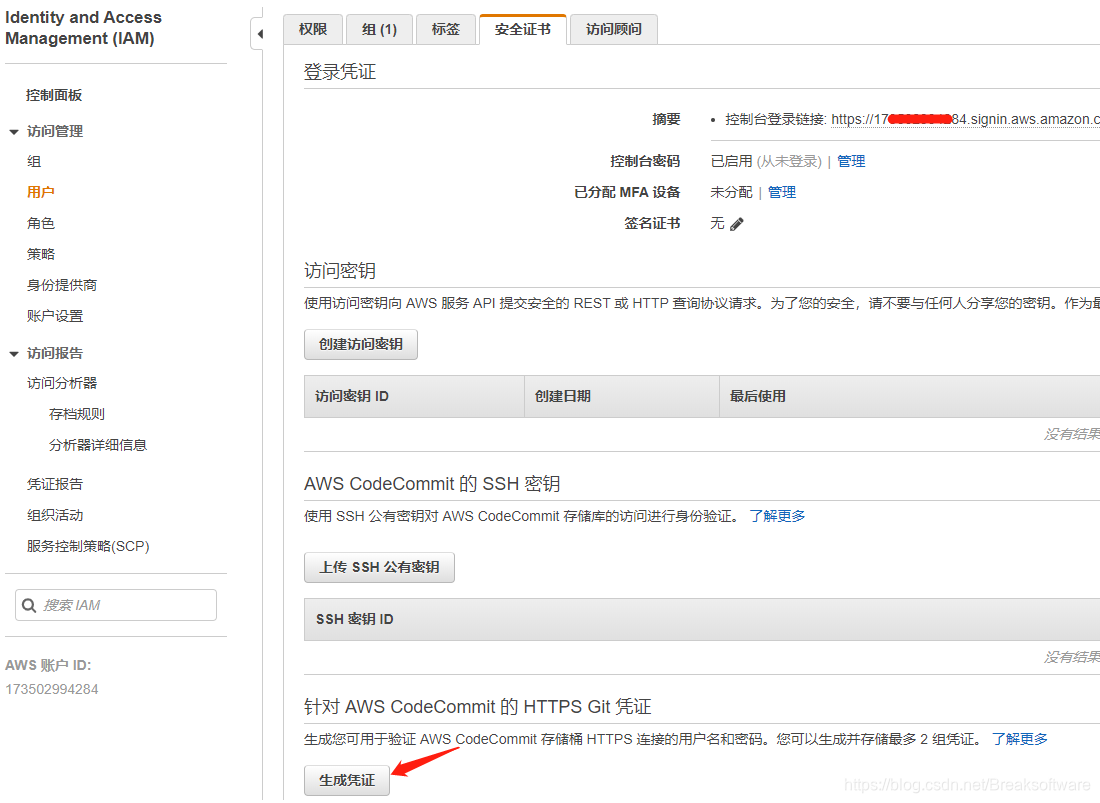Collapse the IAM sidebar with arrow handle
The image size is (1100, 803).
(x=259, y=34)
